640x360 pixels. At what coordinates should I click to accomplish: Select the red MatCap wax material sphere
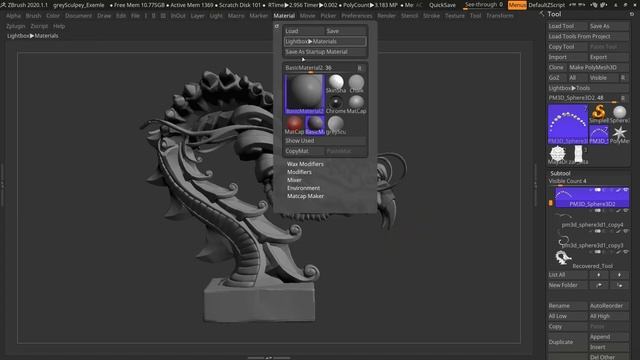click(x=294, y=125)
